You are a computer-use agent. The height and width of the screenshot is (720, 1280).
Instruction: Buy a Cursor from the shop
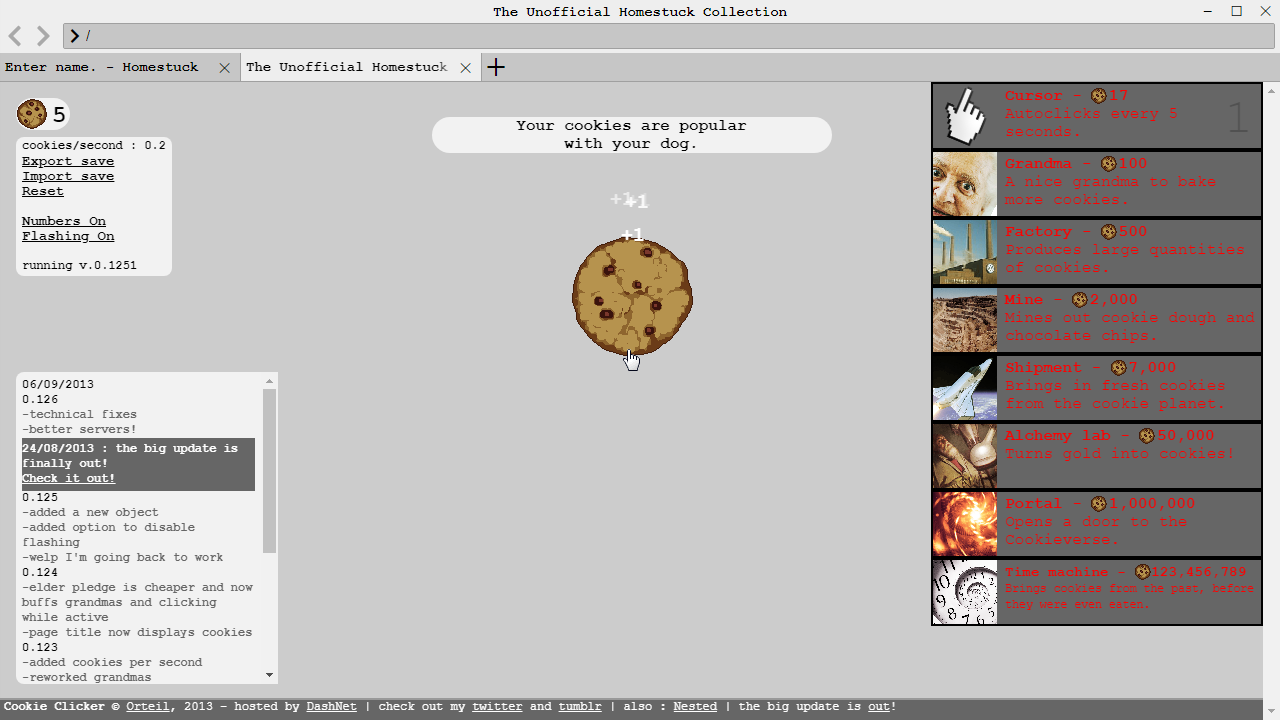pos(1097,116)
